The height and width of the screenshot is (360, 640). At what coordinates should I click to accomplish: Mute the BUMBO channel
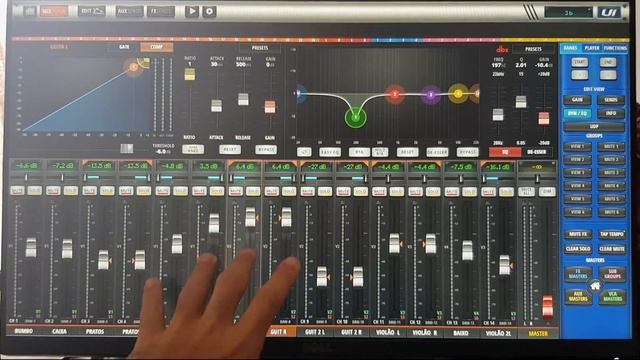click(x=17, y=191)
